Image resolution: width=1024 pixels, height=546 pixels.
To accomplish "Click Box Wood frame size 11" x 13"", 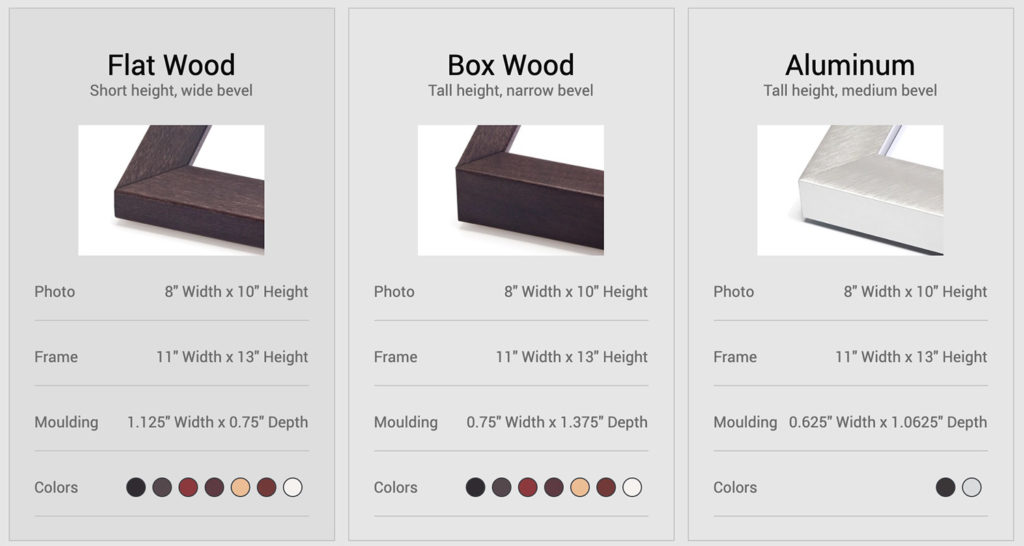I will pyautogui.click(x=571, y=357).
